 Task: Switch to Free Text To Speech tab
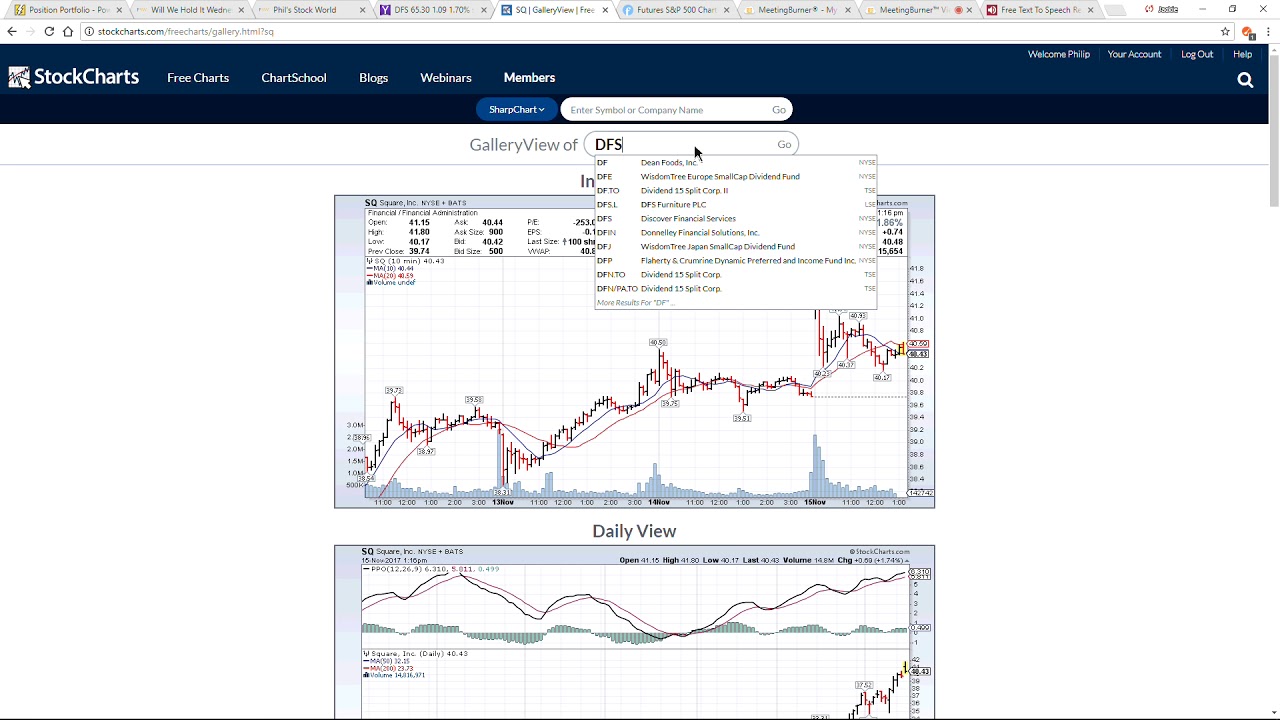tap(1040, 10)
